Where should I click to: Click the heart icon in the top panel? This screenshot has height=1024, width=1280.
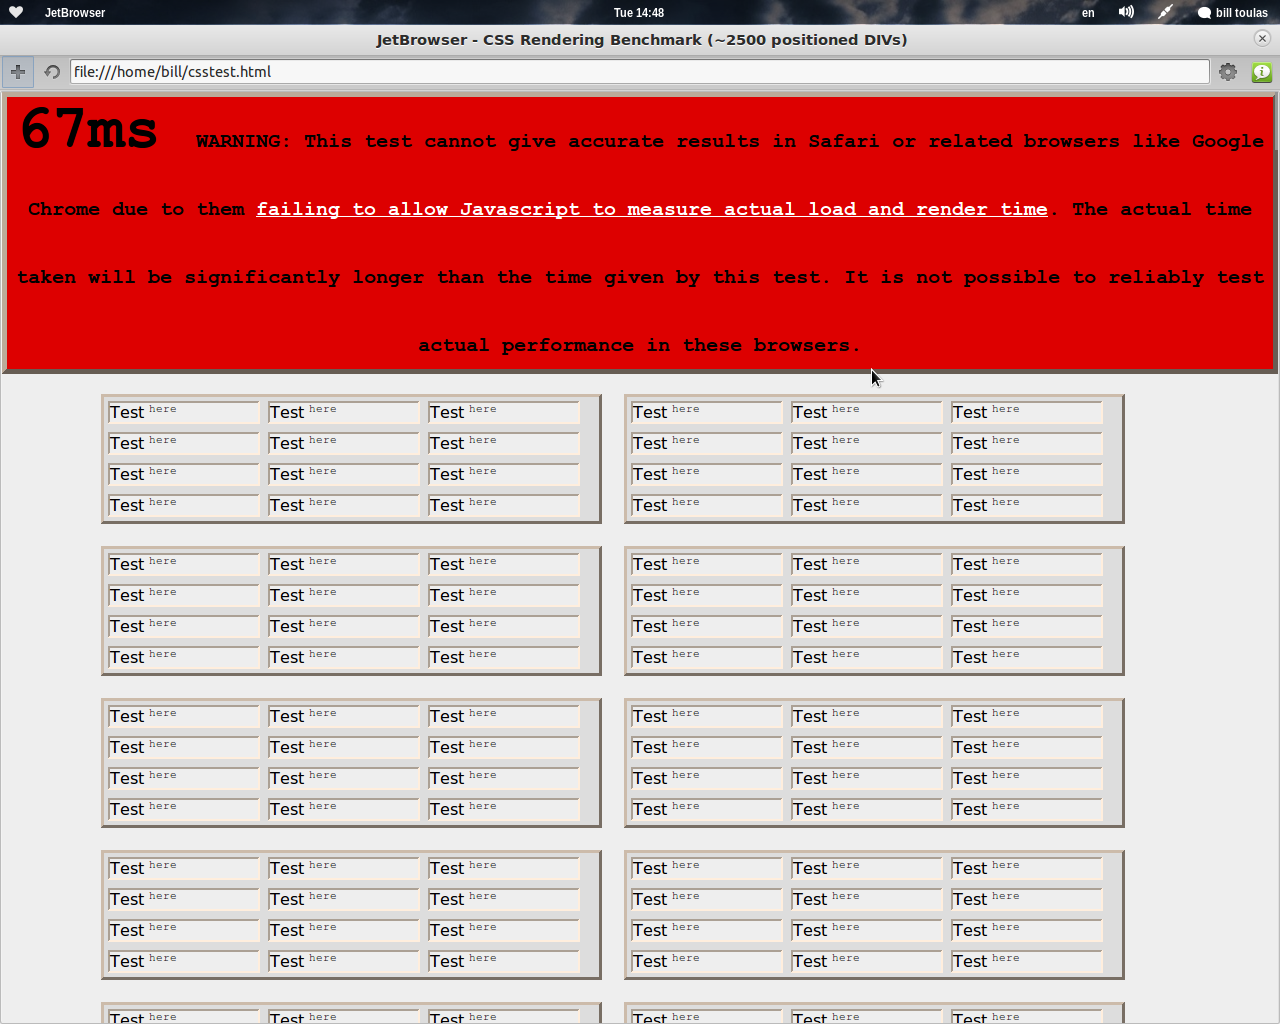tap(16, 13)
